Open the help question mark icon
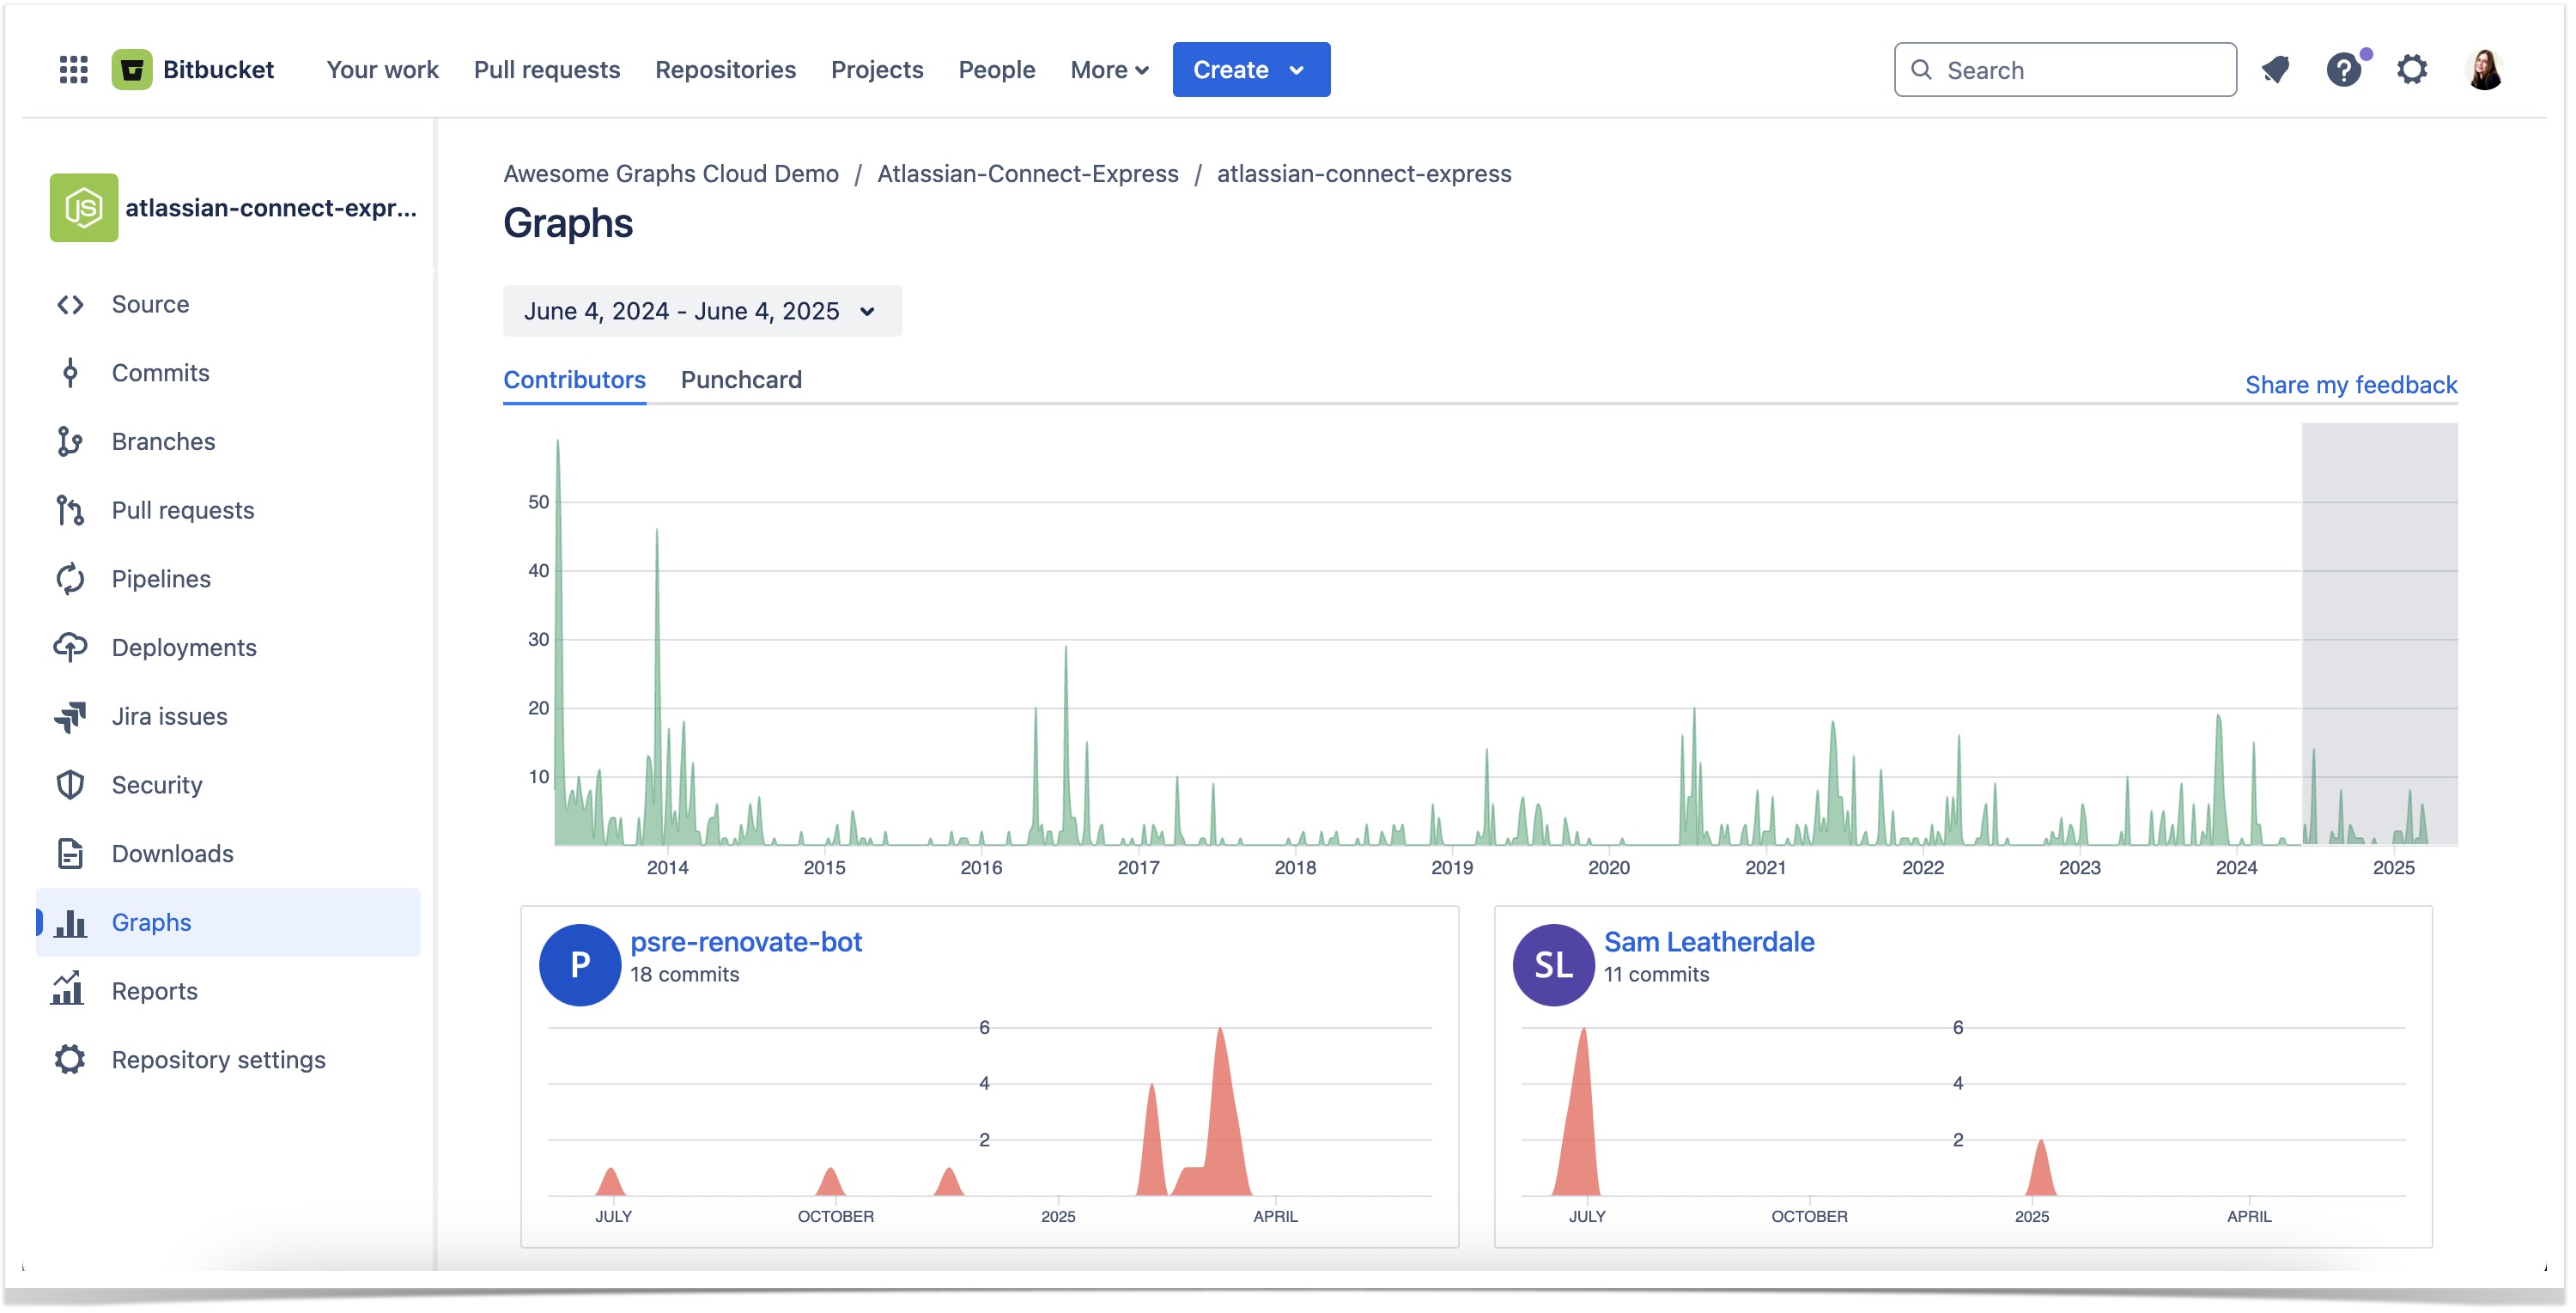The width and height of the screenshot is (2576, 1313). 2343,70
